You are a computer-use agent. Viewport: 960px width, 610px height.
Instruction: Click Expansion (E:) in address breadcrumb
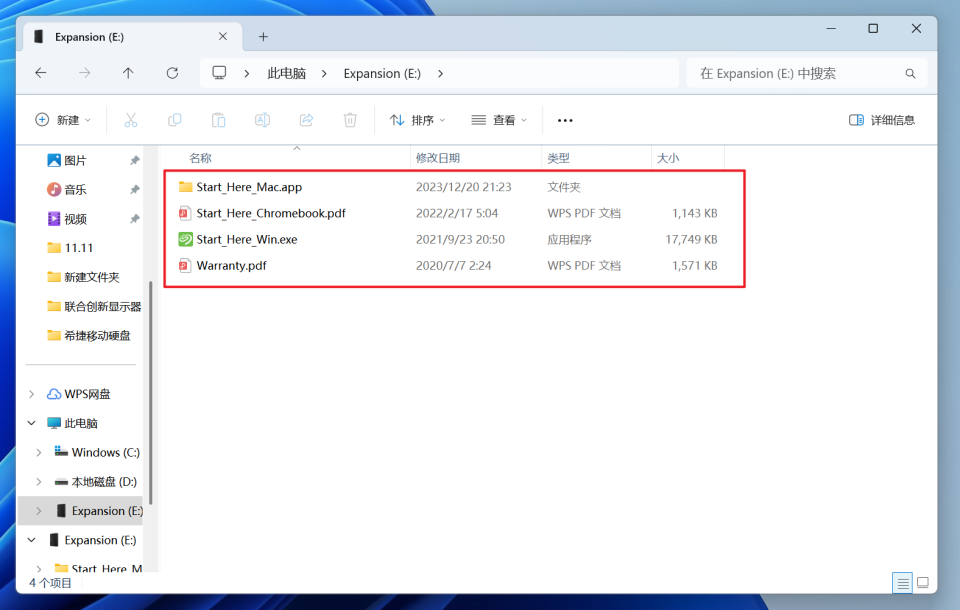(x=382, y=73)
